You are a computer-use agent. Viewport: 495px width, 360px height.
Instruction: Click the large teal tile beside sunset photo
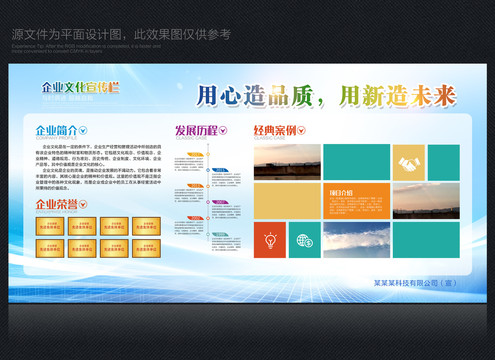[357, 162]
